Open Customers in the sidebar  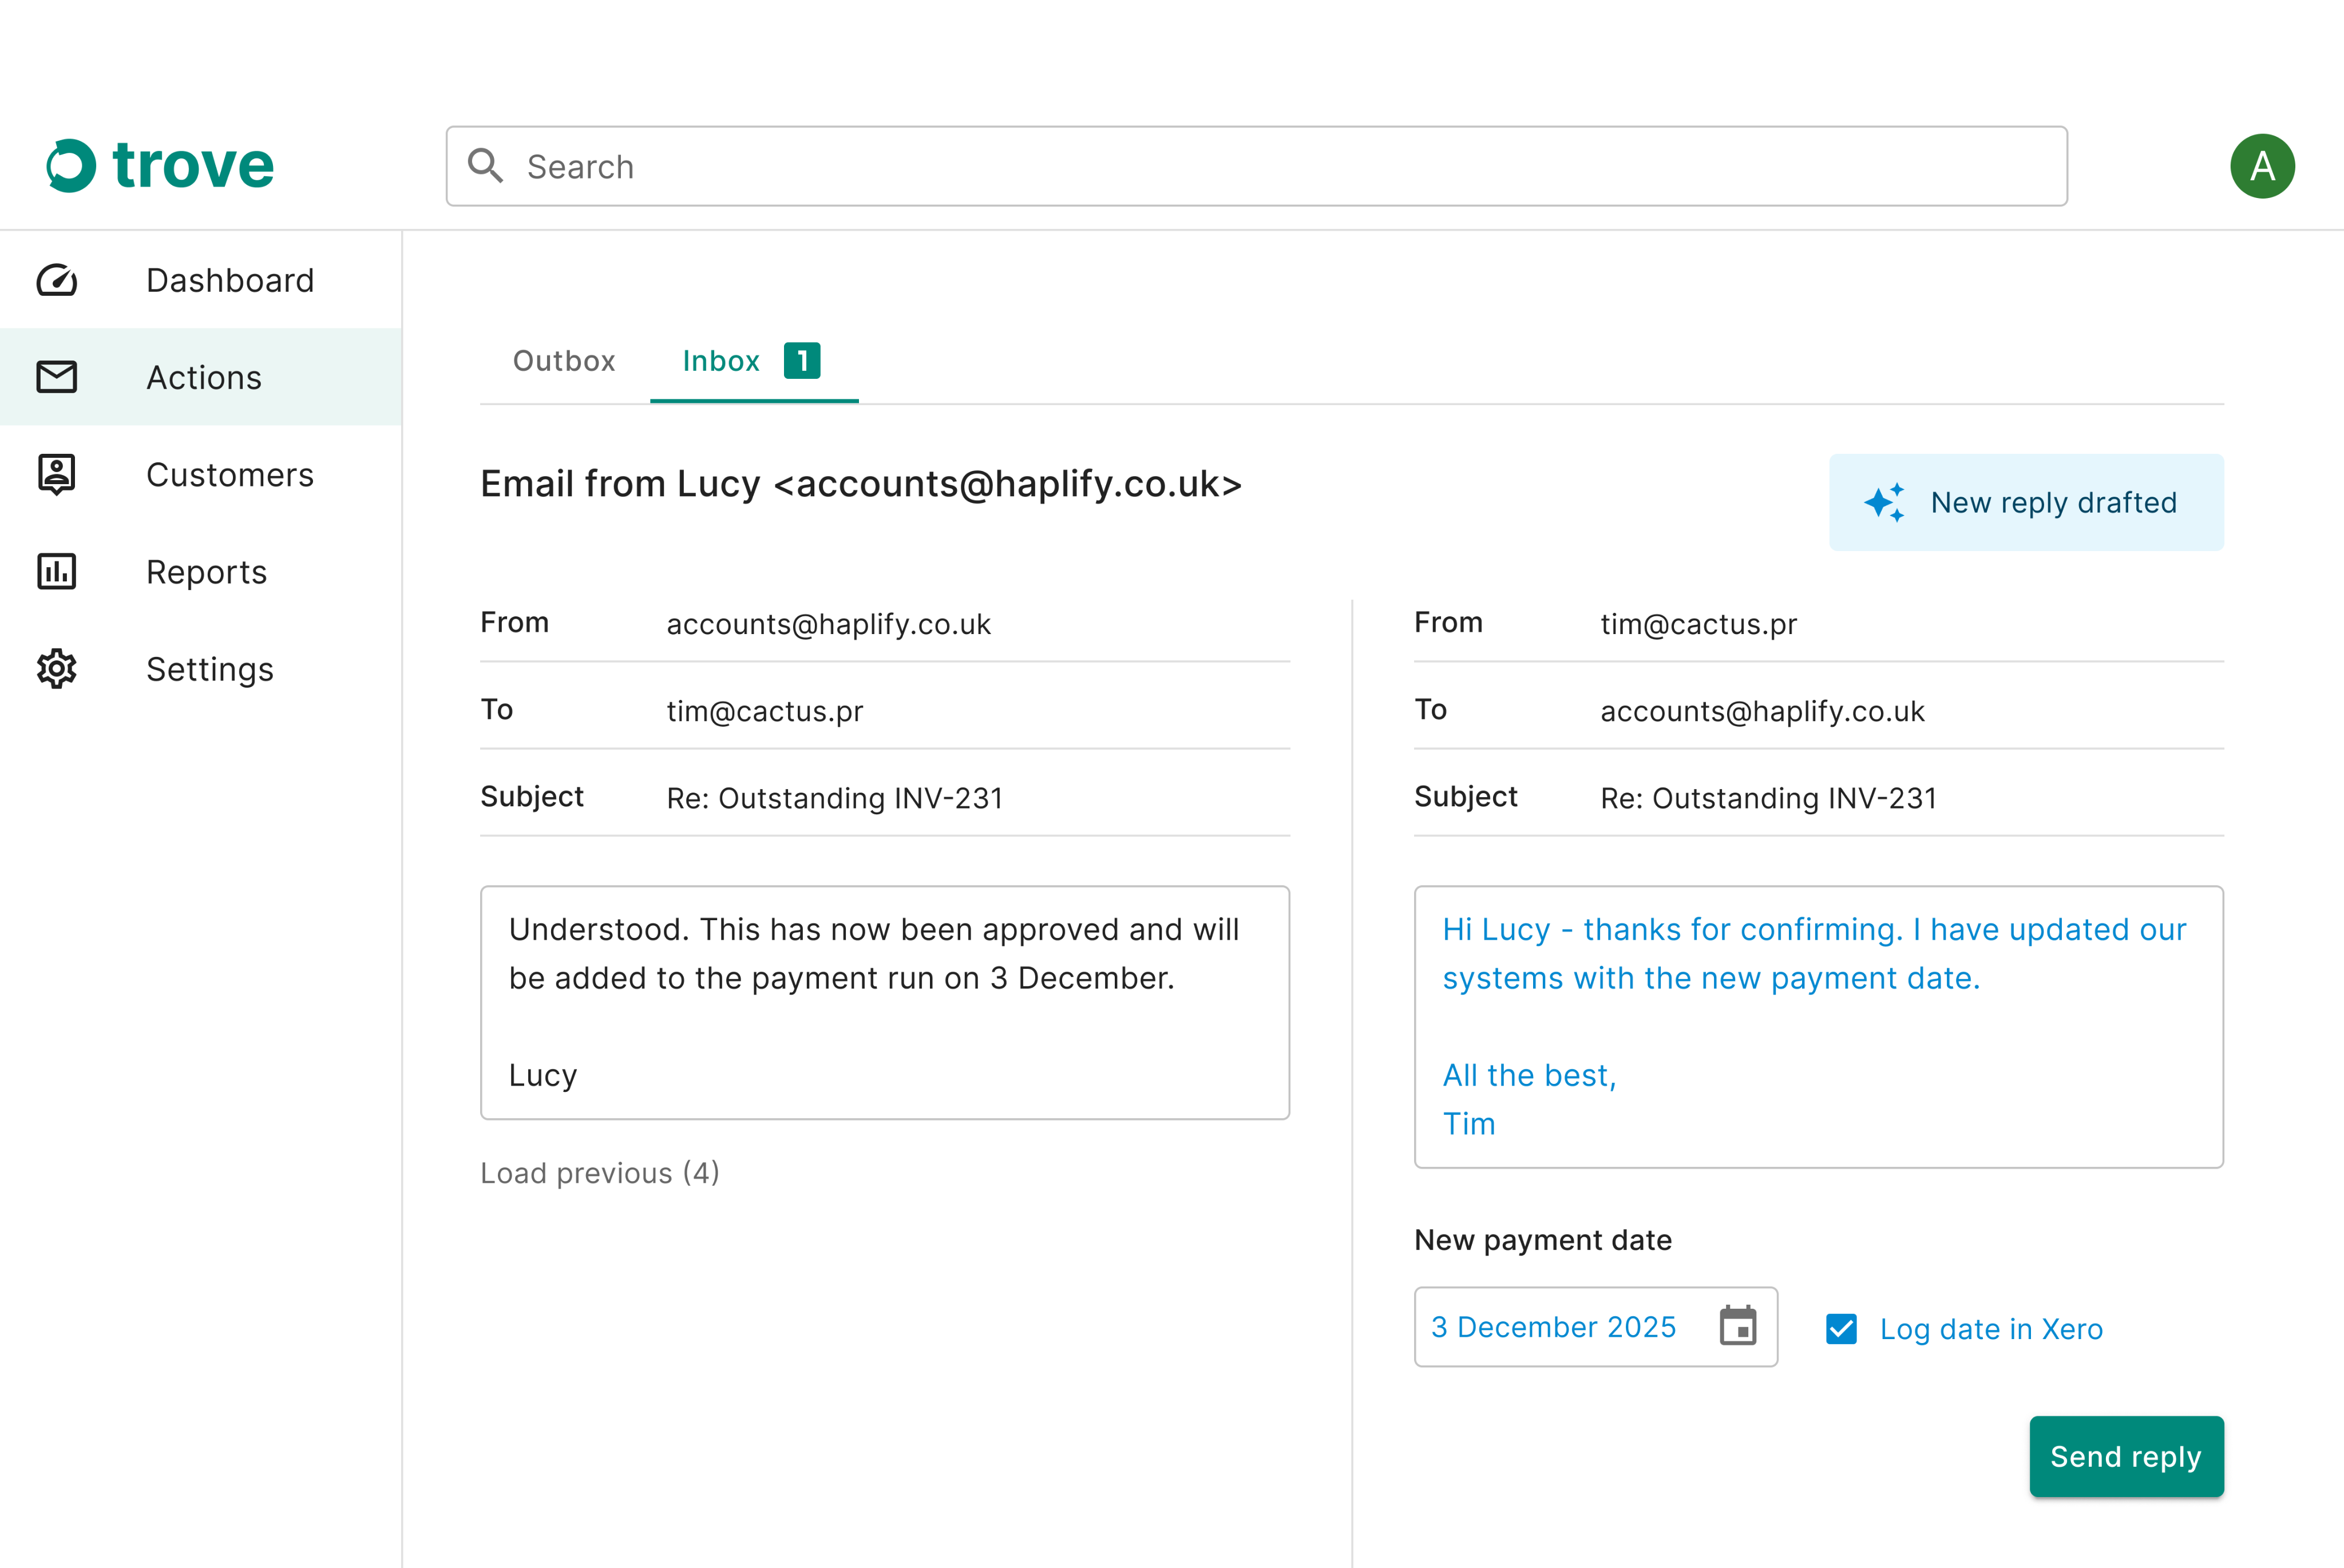point(229,474)
